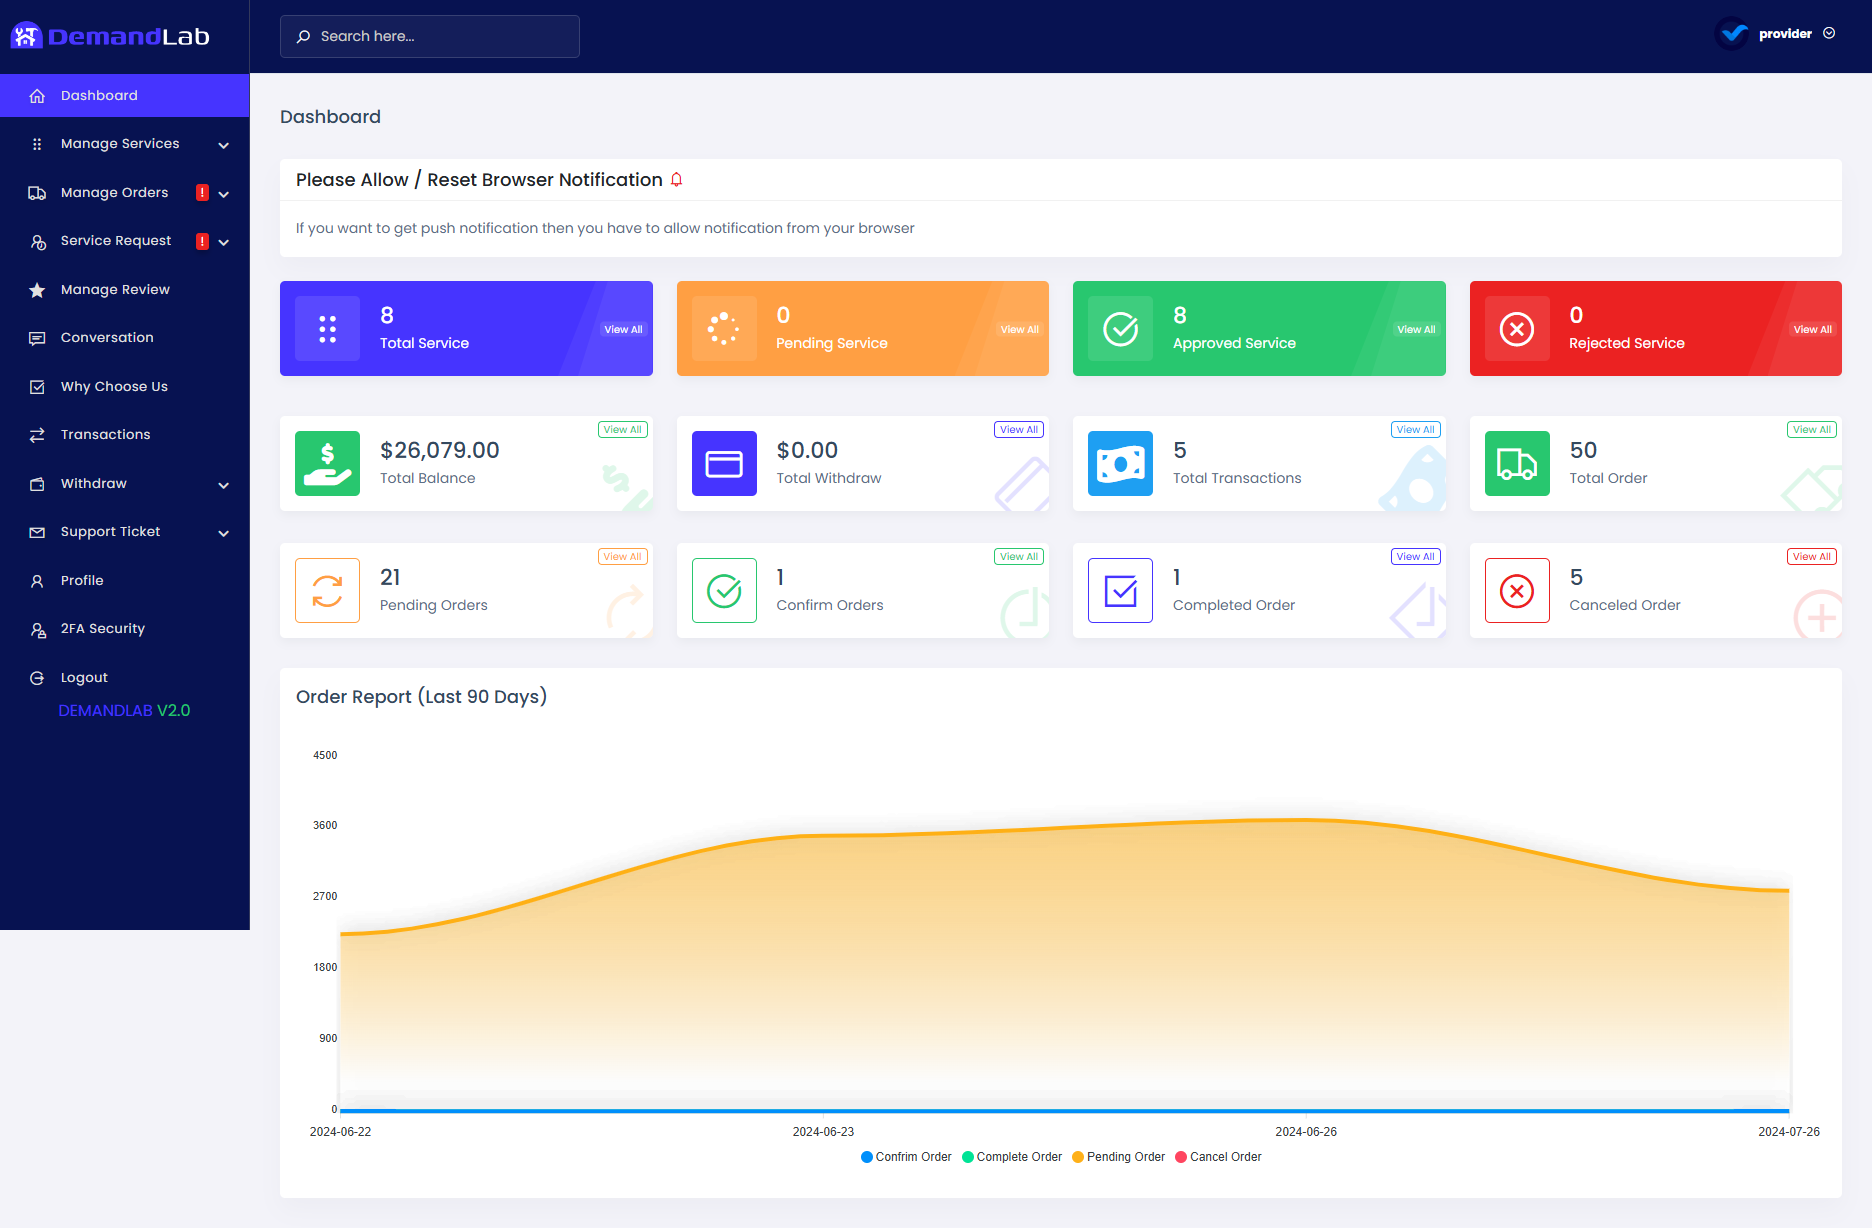Expand the Manage Services submenu
The image size is (1872, 1228).
223,144
